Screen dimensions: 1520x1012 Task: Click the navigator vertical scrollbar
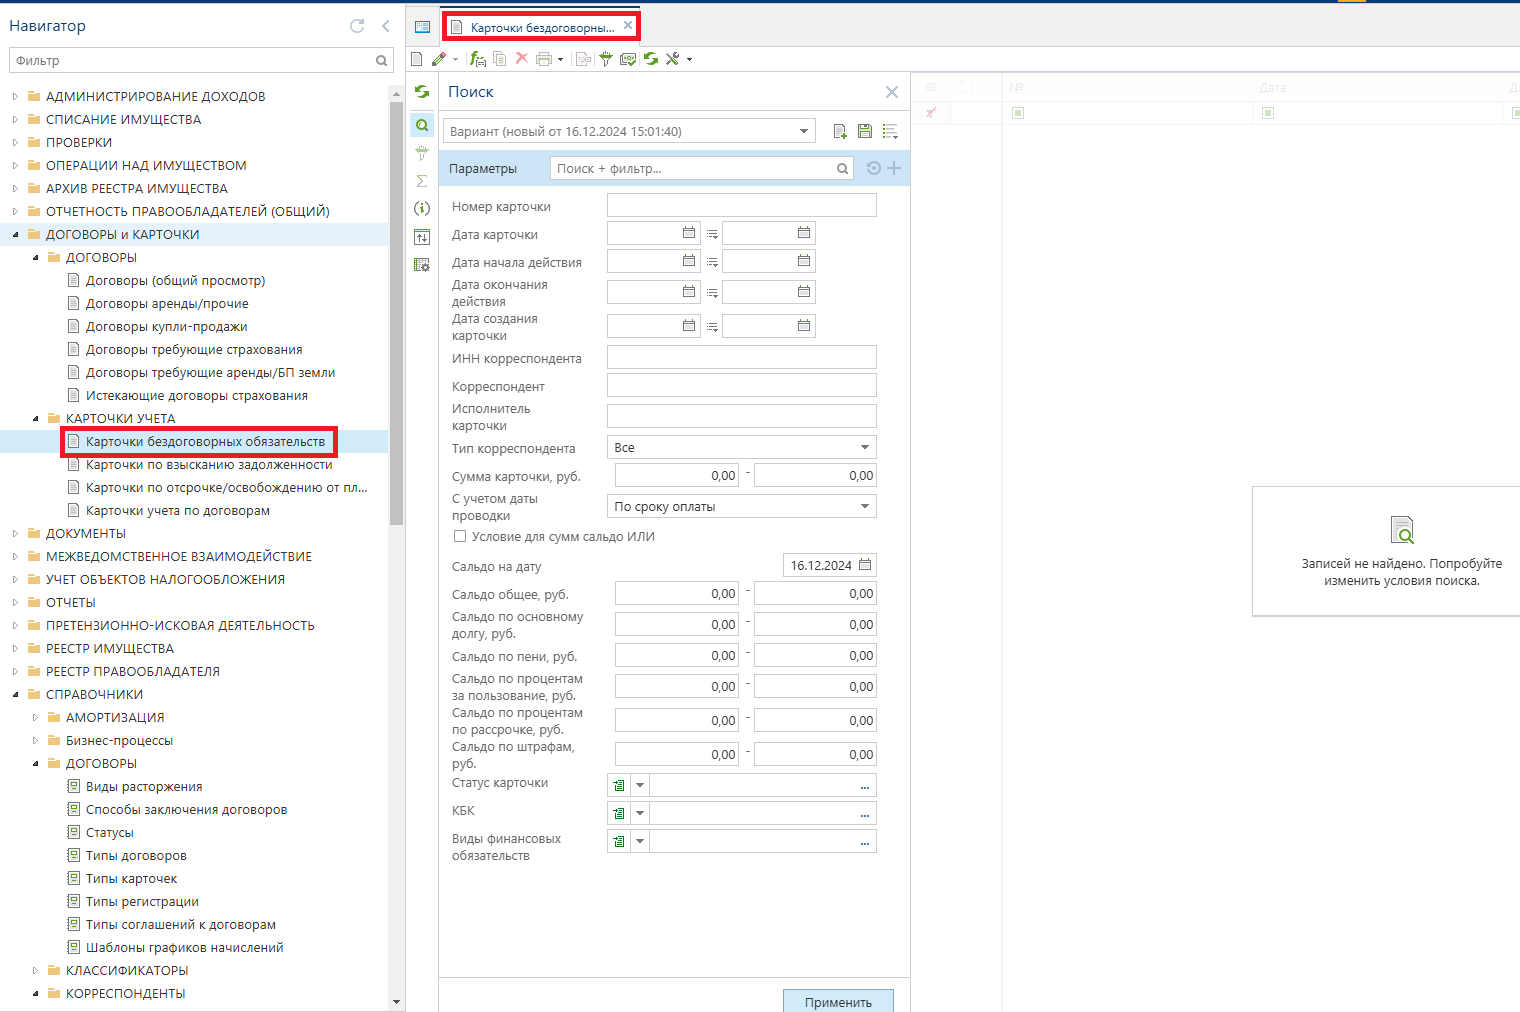tap(396, 313)
